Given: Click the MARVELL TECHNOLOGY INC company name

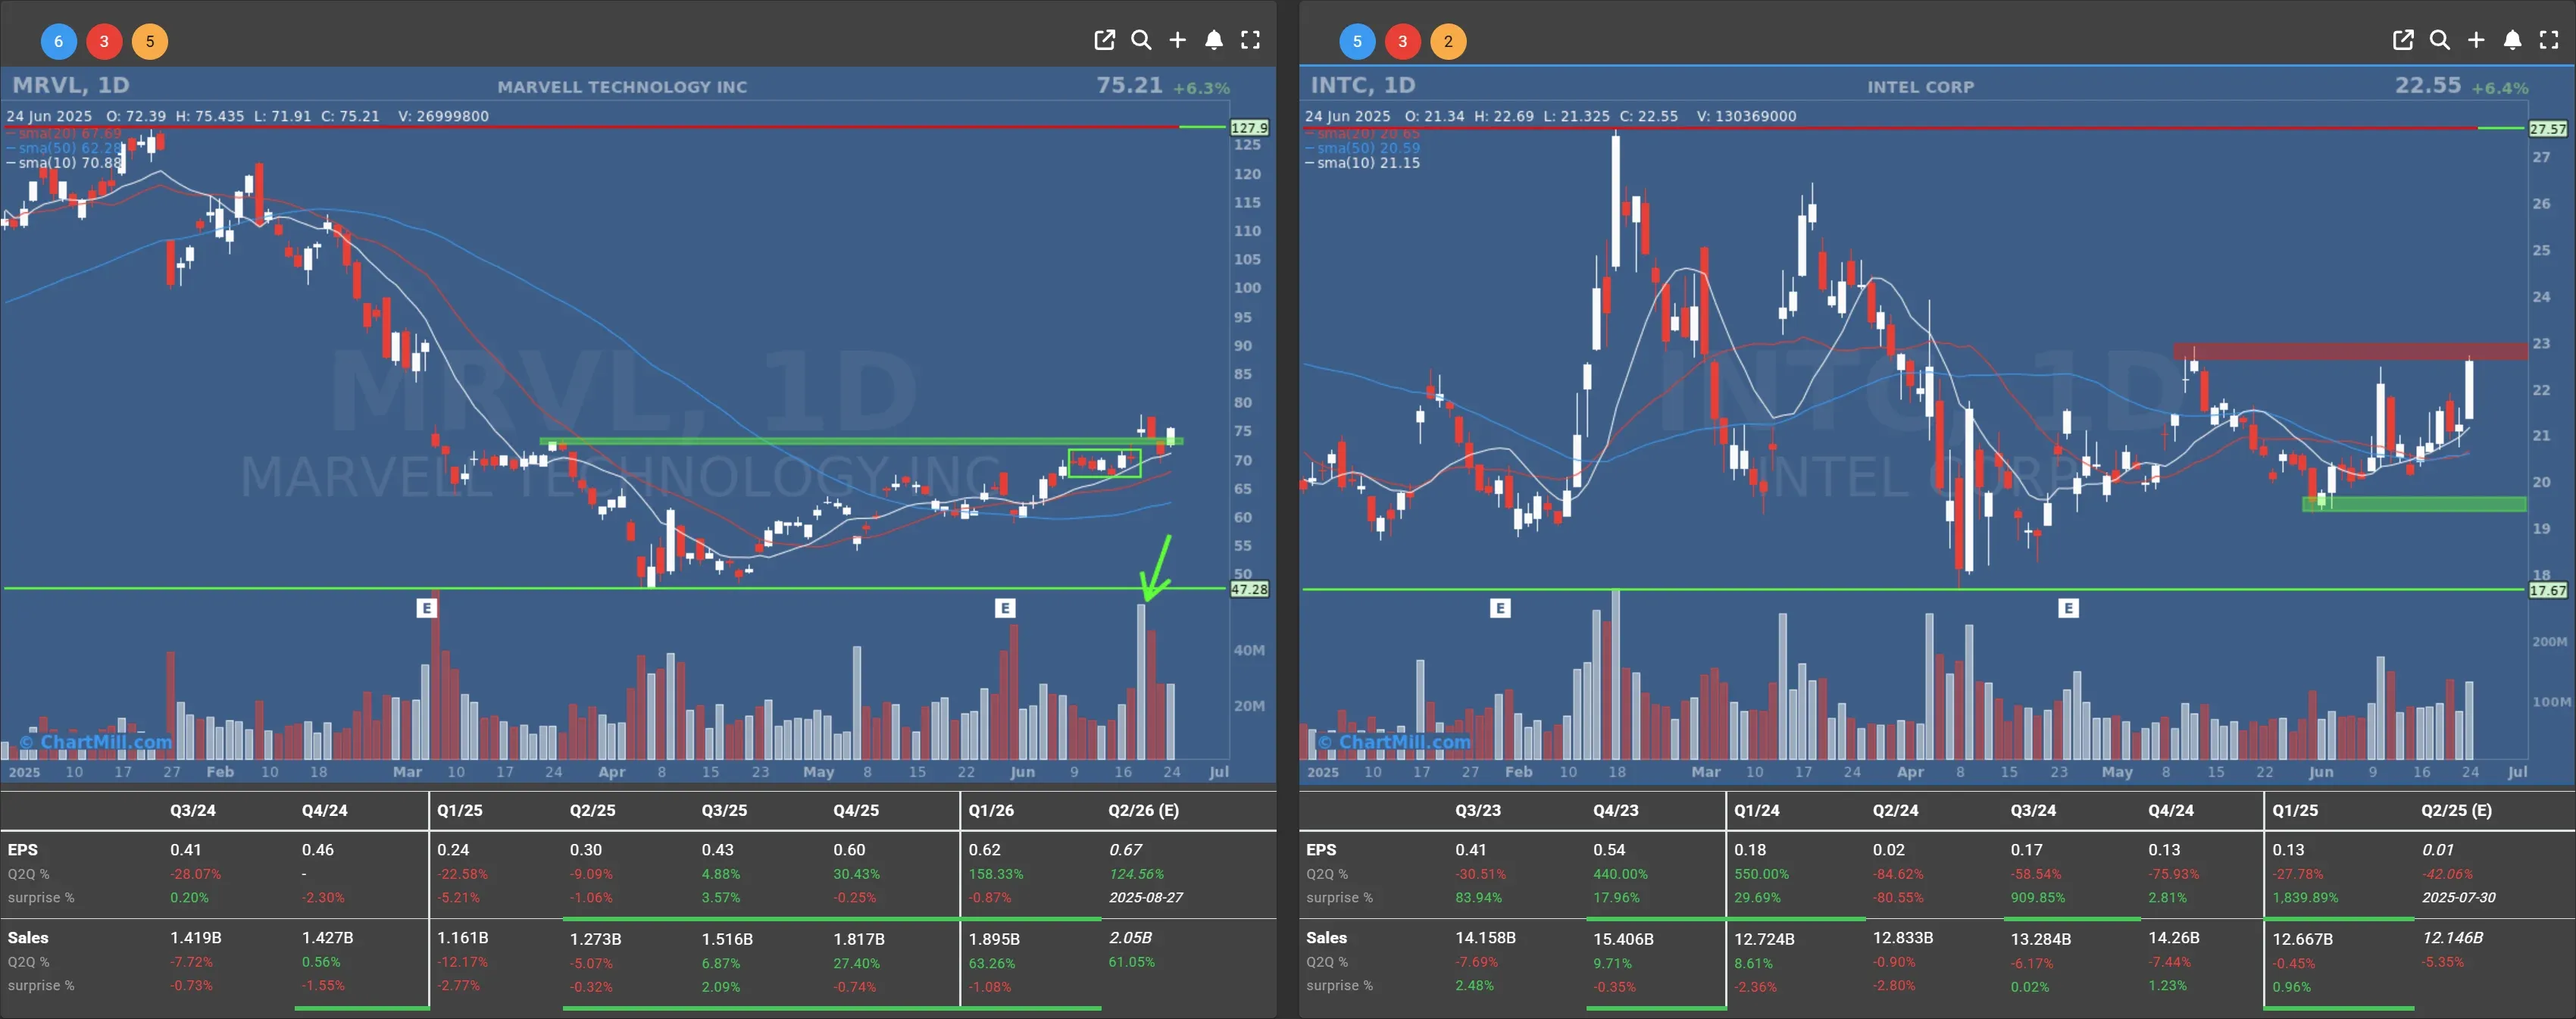Looking at the screenshot, I should pos(622,87).
